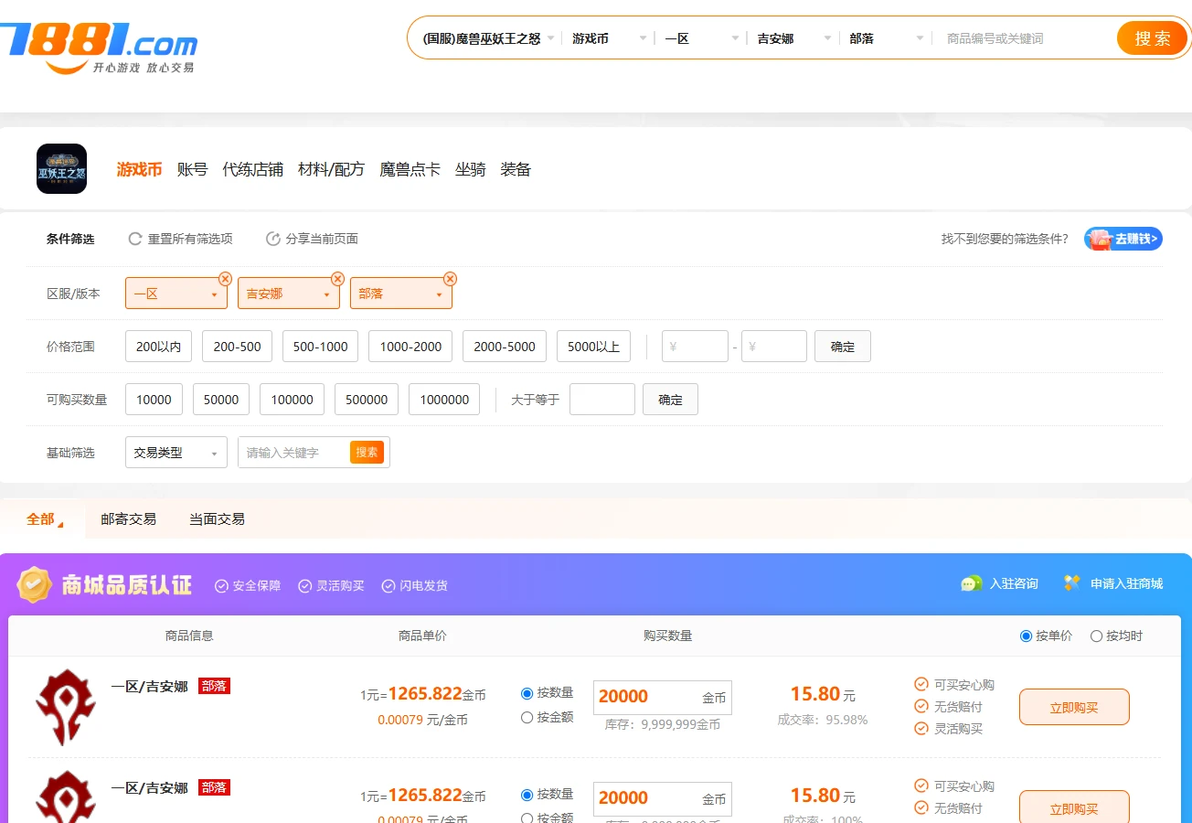This screenshot has height=823, width=1192.
Task: Click the gold 商城品质认证 badge icon
Action: [34, 584]
